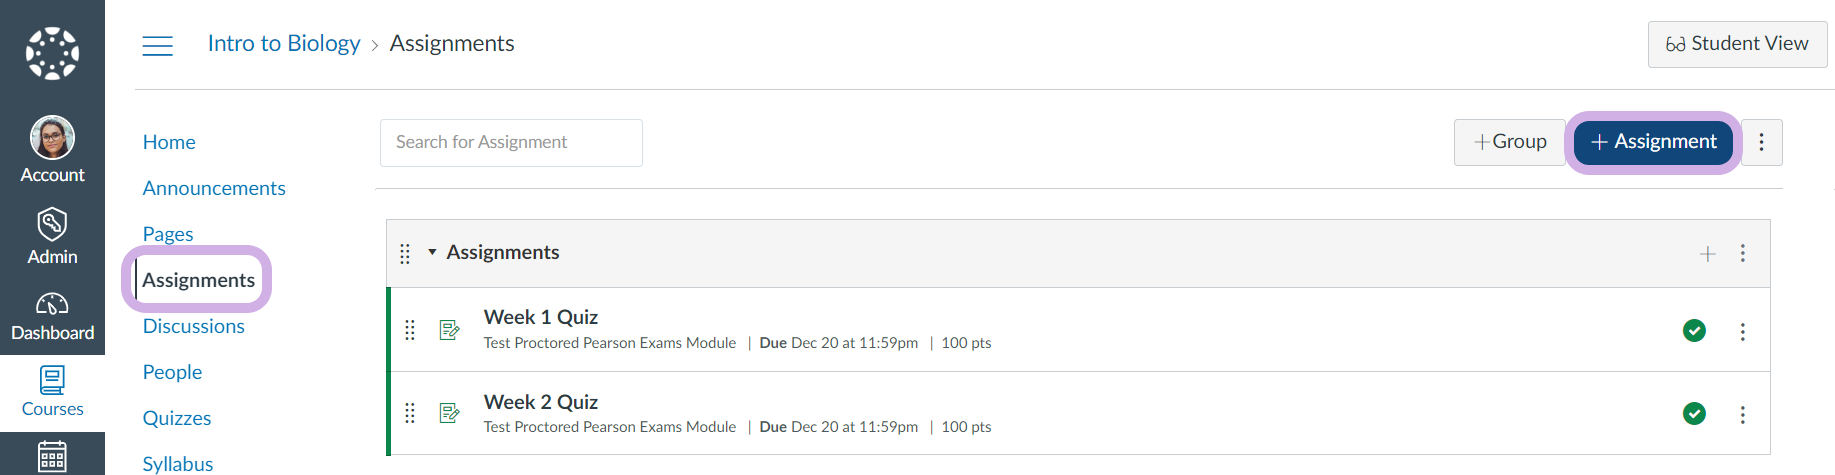Open the Admin shield icon

coord(52,224)
